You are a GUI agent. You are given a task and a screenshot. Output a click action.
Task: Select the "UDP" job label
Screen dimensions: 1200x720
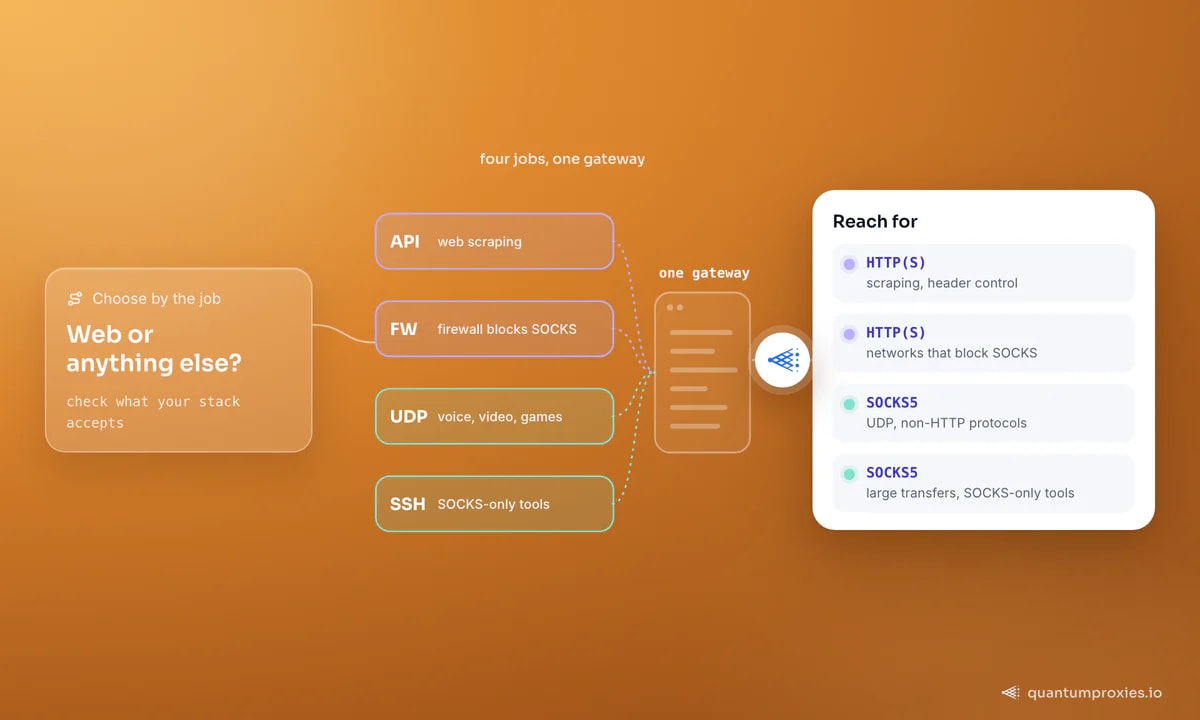[409, 416]
